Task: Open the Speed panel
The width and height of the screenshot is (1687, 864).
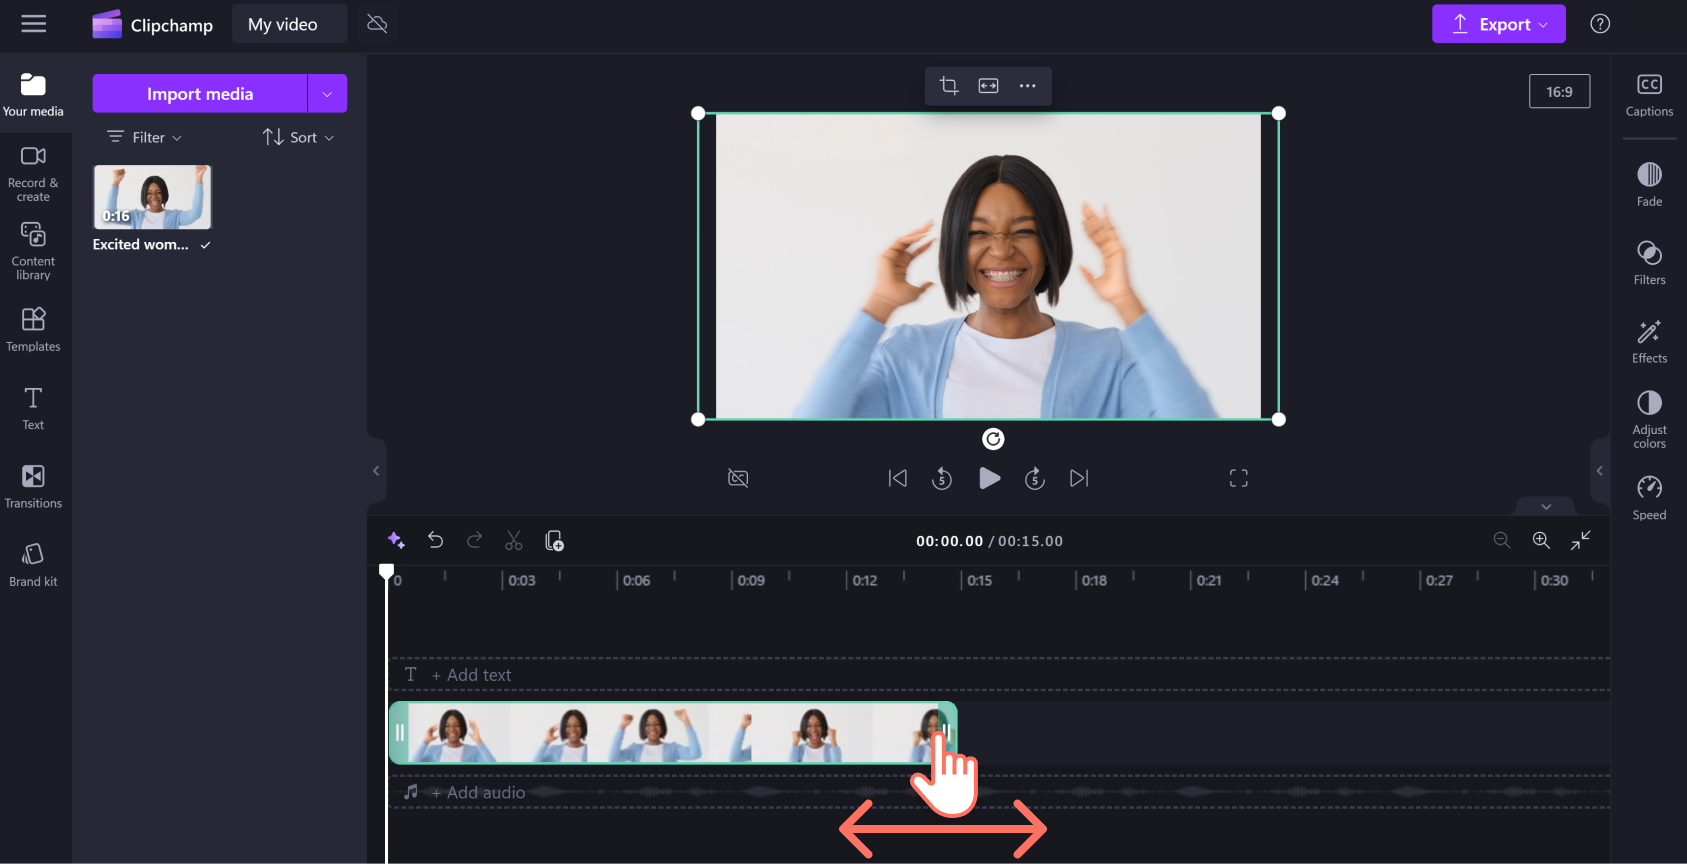Action: click(1649, 498)
